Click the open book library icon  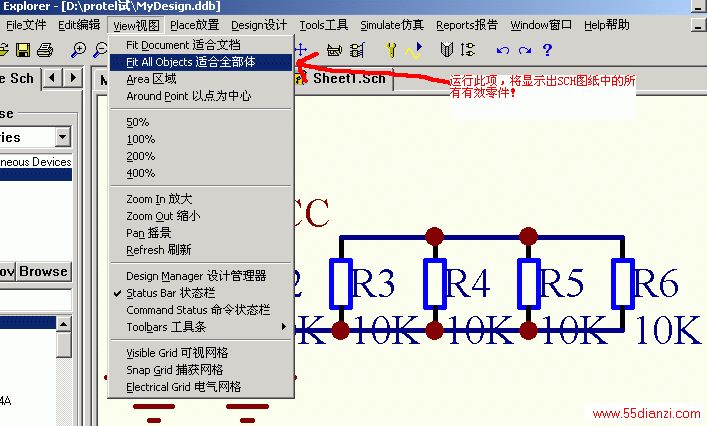click(446, 49)
